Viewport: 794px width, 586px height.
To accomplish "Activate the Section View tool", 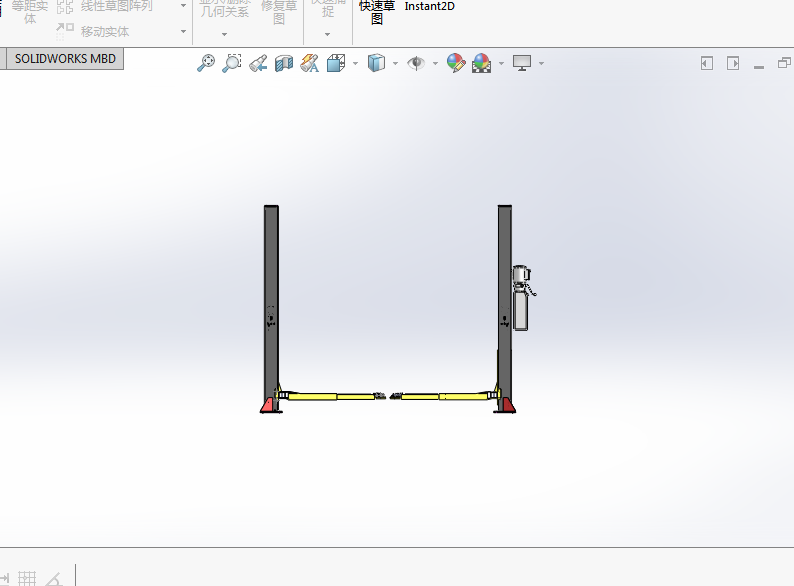I will 284,63.
